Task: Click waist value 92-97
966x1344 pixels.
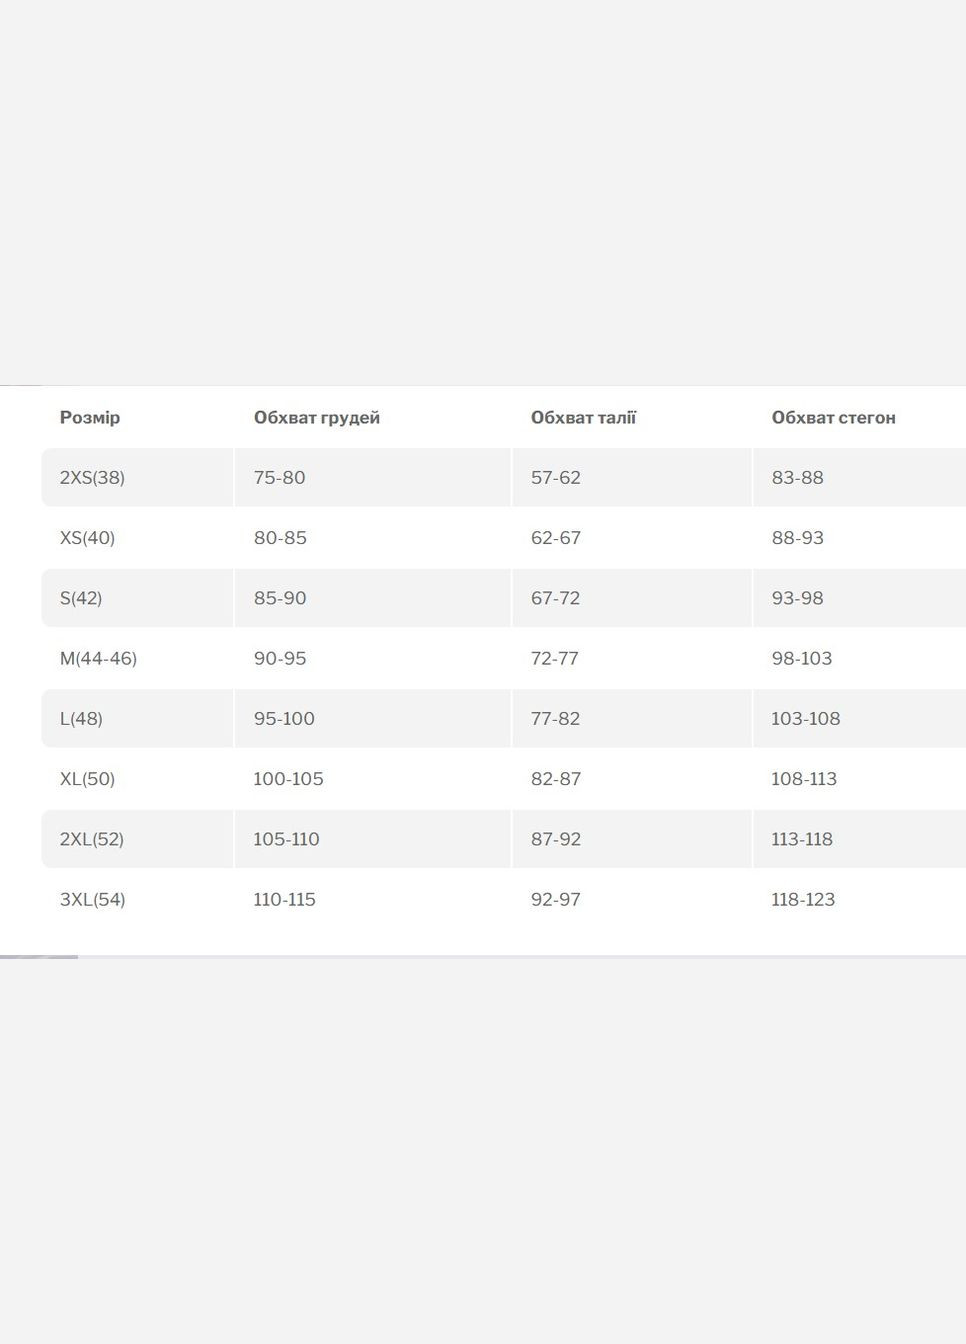Action: [555, 899]
